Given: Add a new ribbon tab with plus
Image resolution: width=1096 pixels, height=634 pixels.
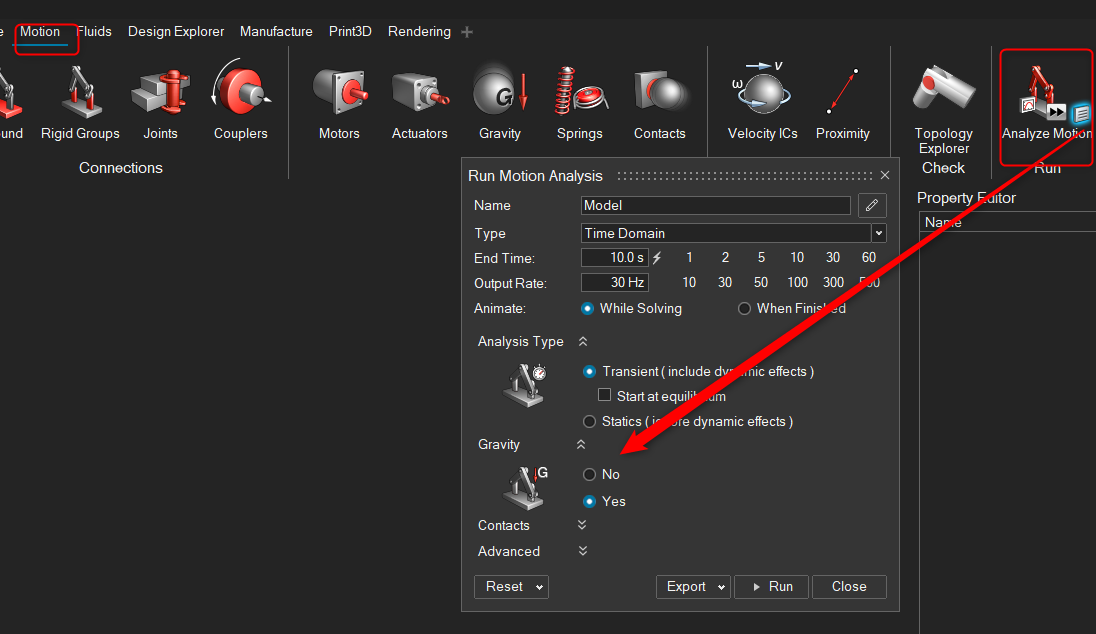Looking at the screenshot, I should 467,32.
